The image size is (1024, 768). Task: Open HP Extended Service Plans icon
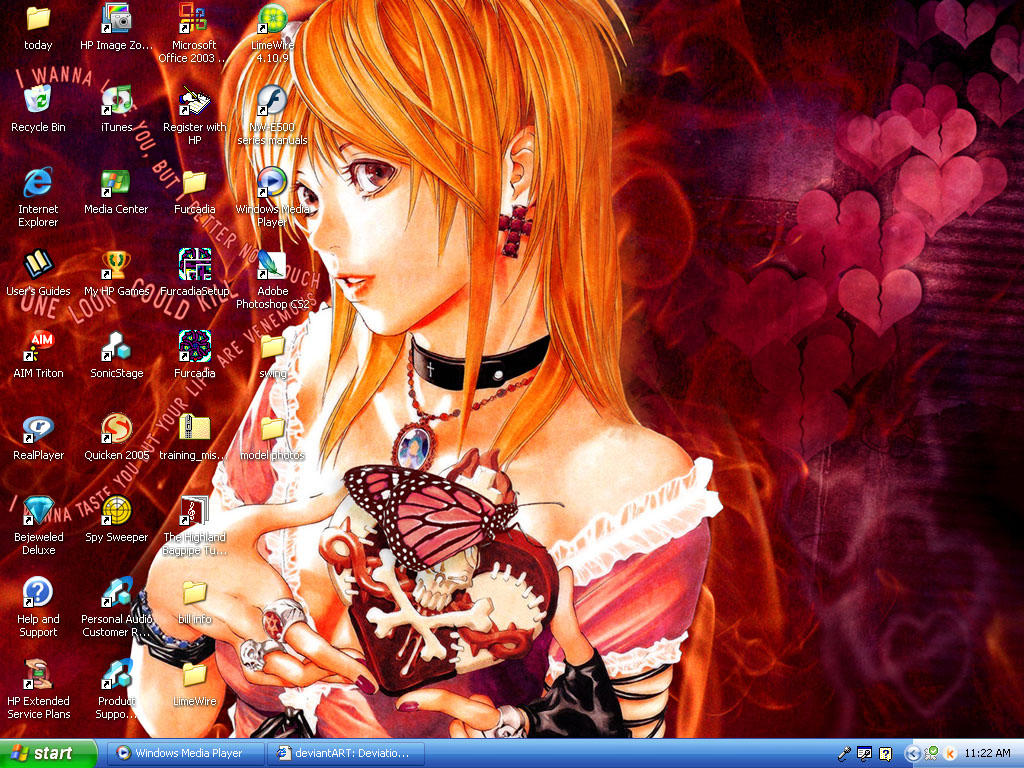[x=38, y=675]
